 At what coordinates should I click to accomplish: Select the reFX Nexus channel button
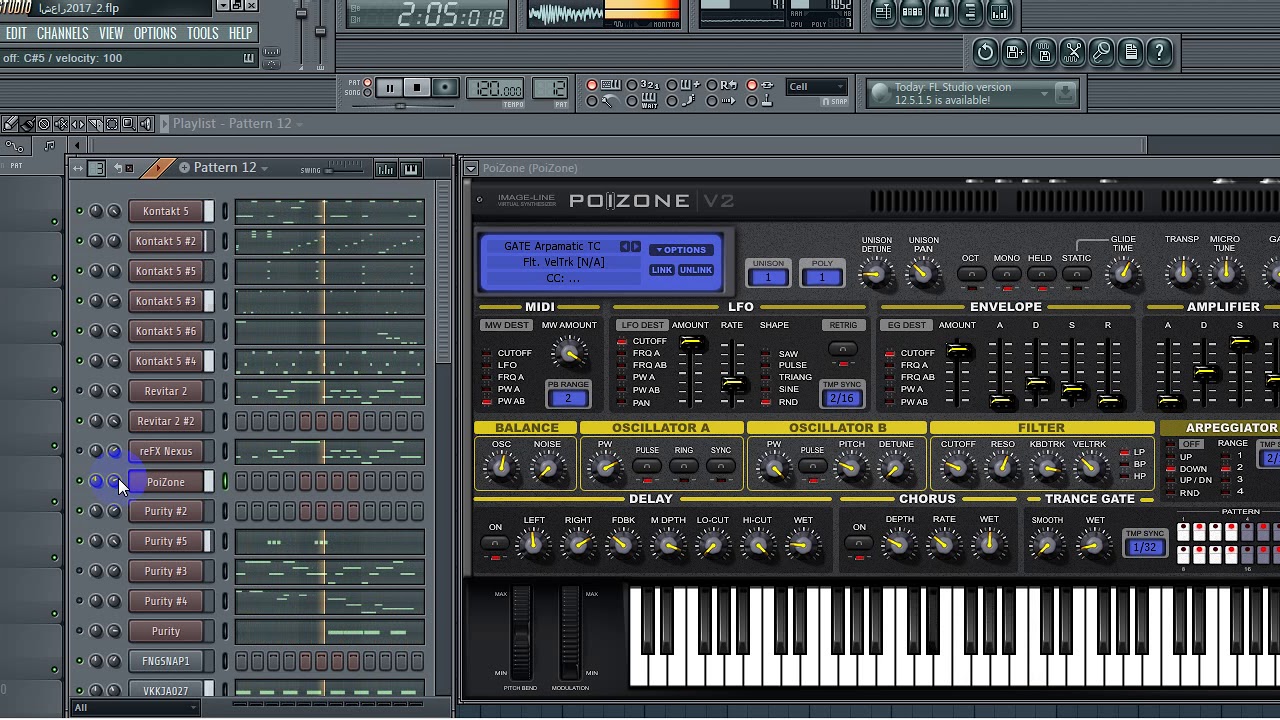click(166, 451)
